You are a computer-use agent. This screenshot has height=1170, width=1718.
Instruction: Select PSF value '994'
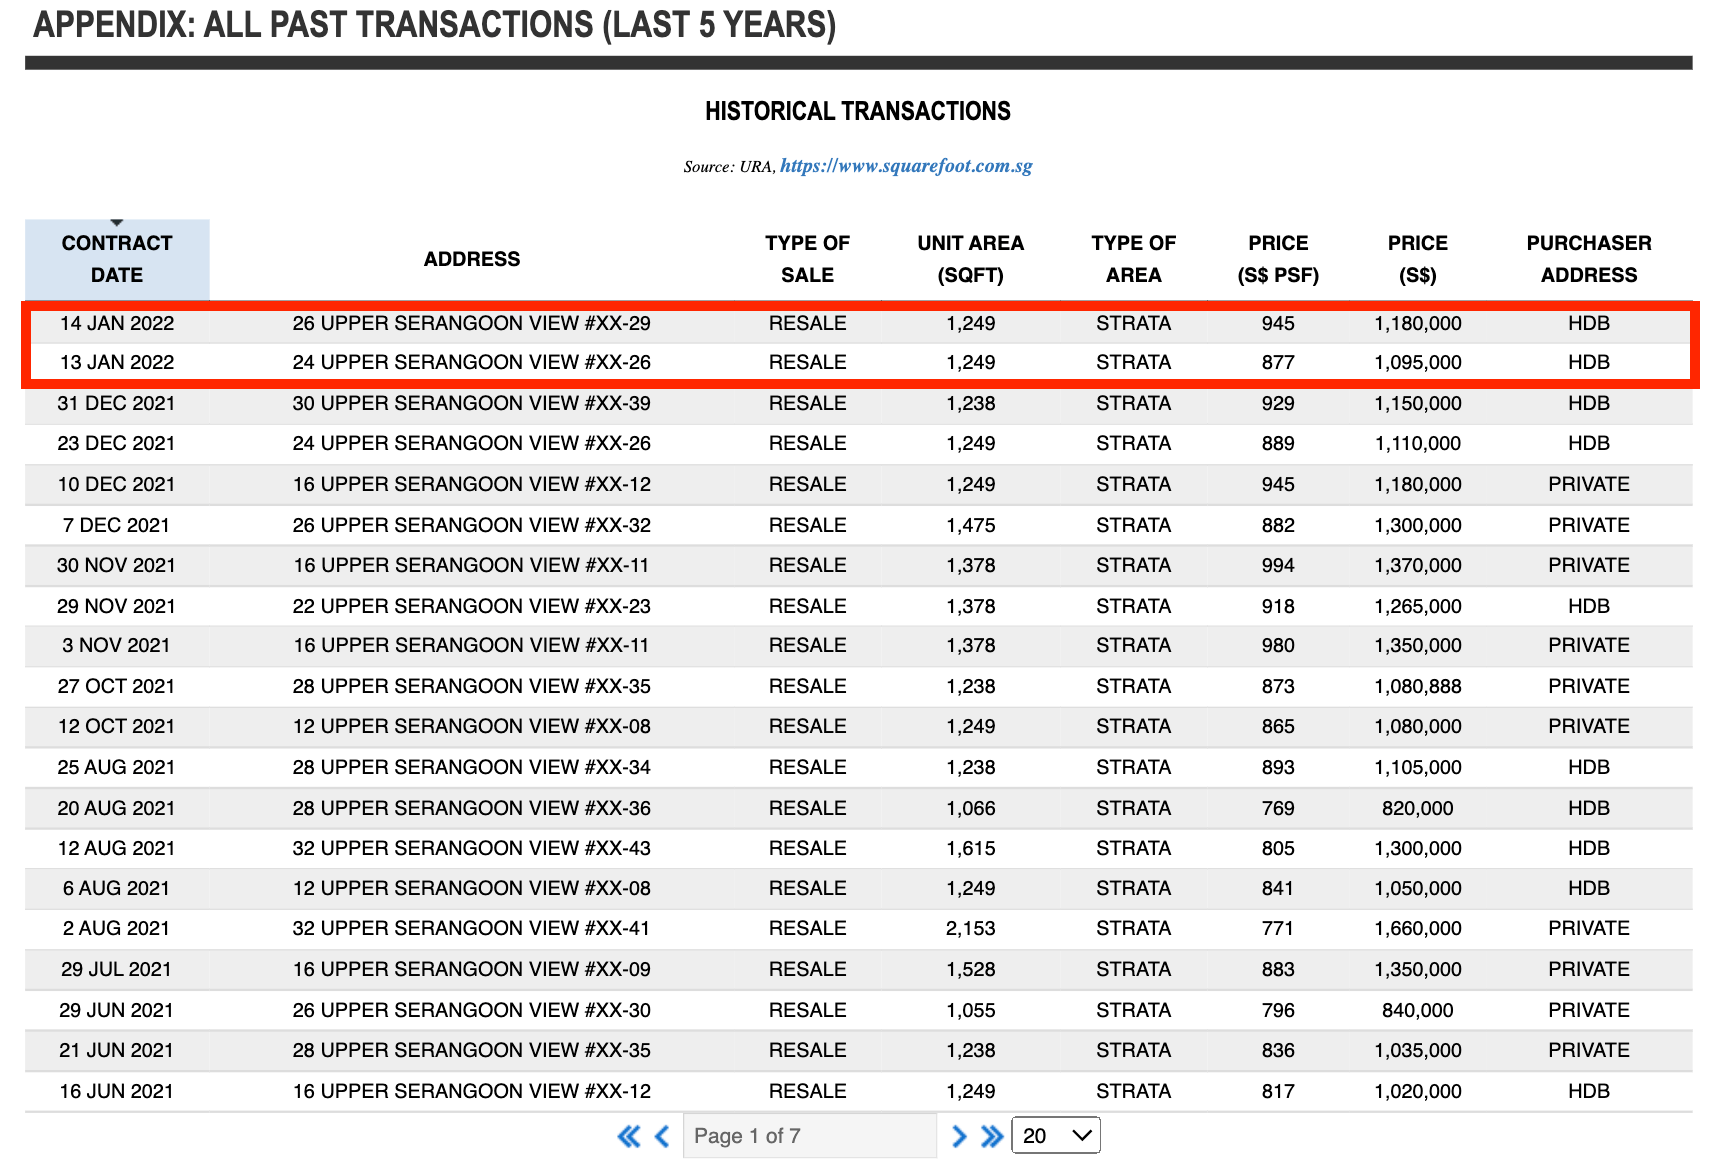[x=1278, y=565]
